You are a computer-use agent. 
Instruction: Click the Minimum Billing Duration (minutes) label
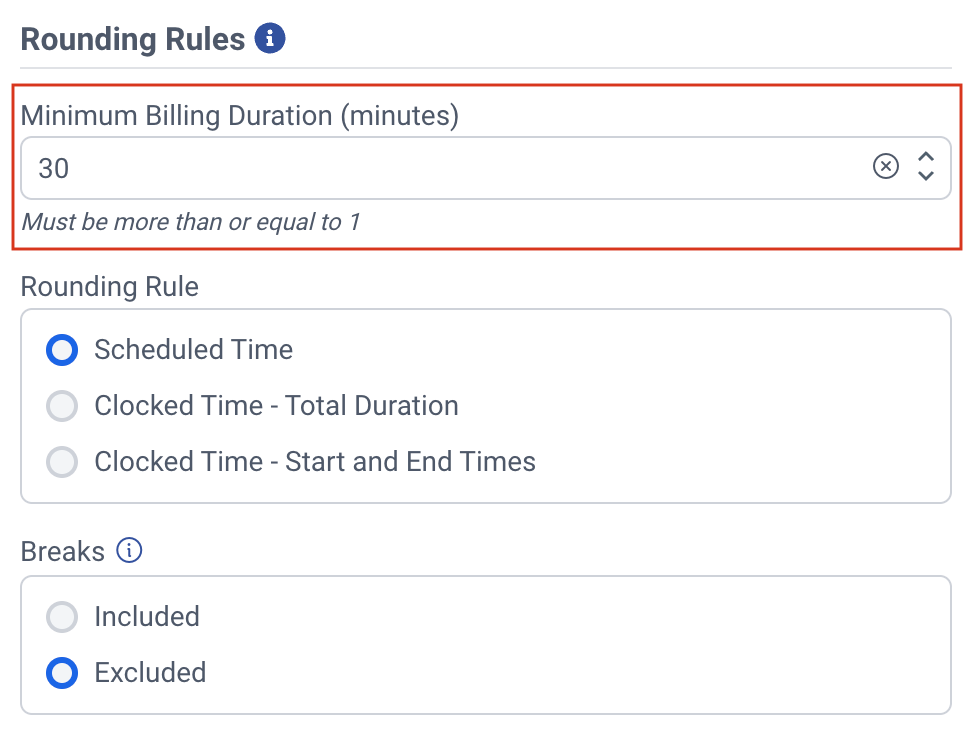pyautogui.click(x=240, y=116)
